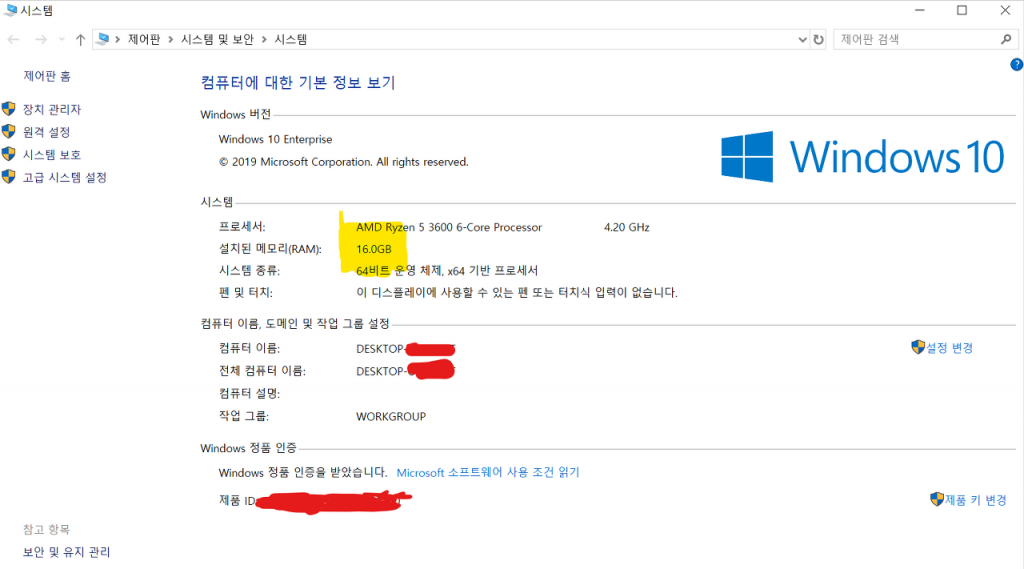This screenshot has width=1024, height=569.
Task: Click the search magnifier icon
Action: click(x=1006, y=39)
